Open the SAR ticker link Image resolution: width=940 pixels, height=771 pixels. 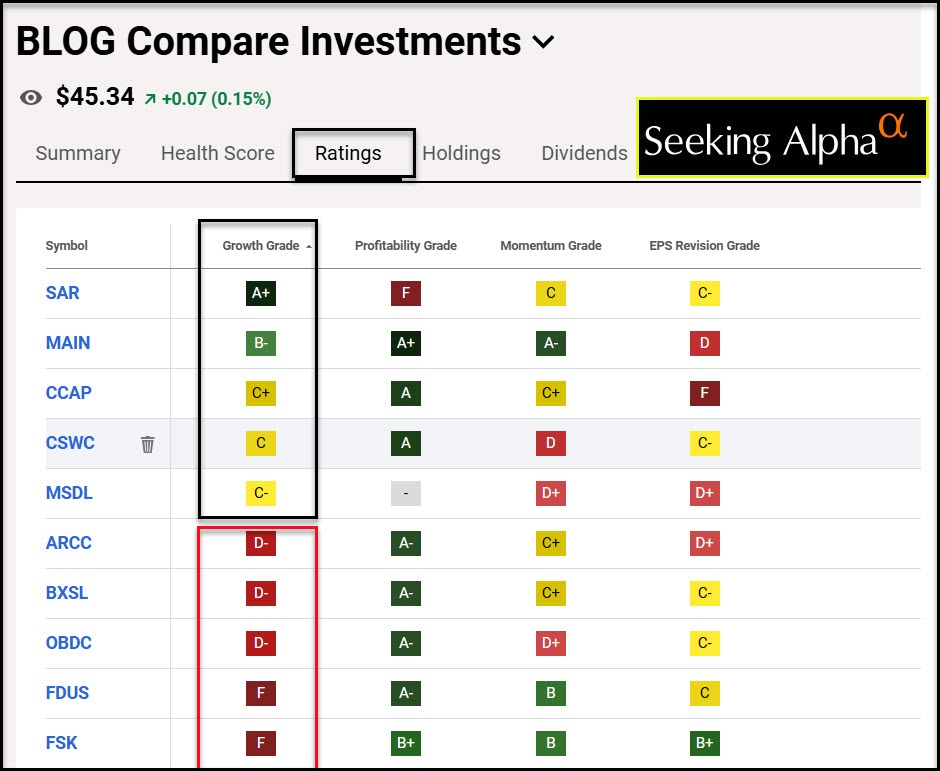pos(63,293)
